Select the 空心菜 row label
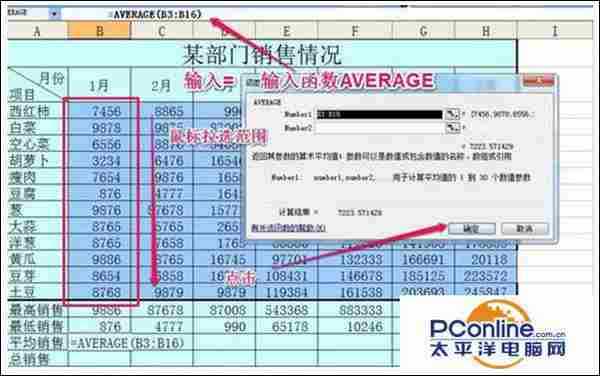The image size is (600, 376). (x=38, y=144)
